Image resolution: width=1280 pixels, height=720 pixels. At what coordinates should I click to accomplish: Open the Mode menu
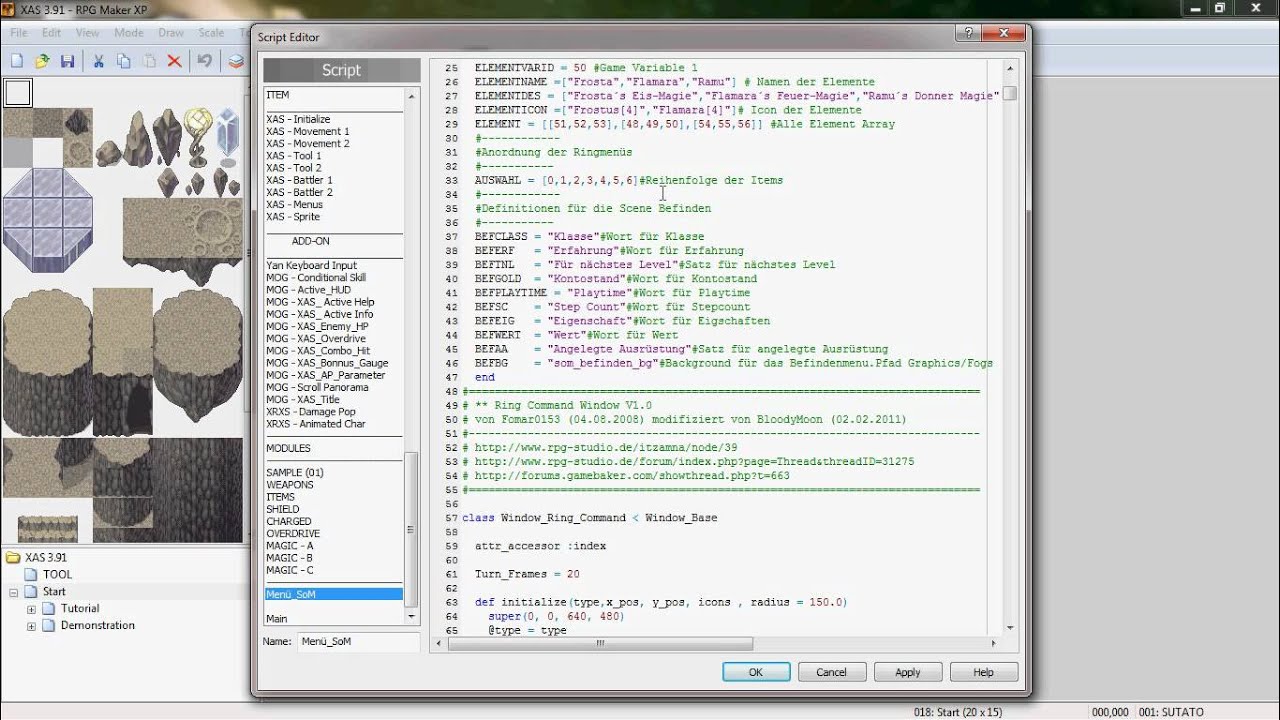click(129, 32)
